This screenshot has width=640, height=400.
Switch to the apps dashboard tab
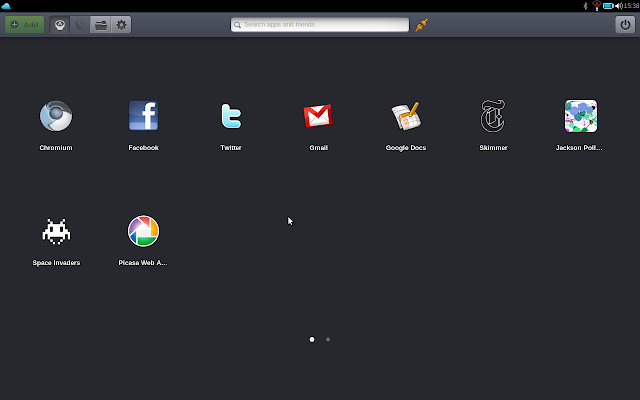[x=60, y=24]
